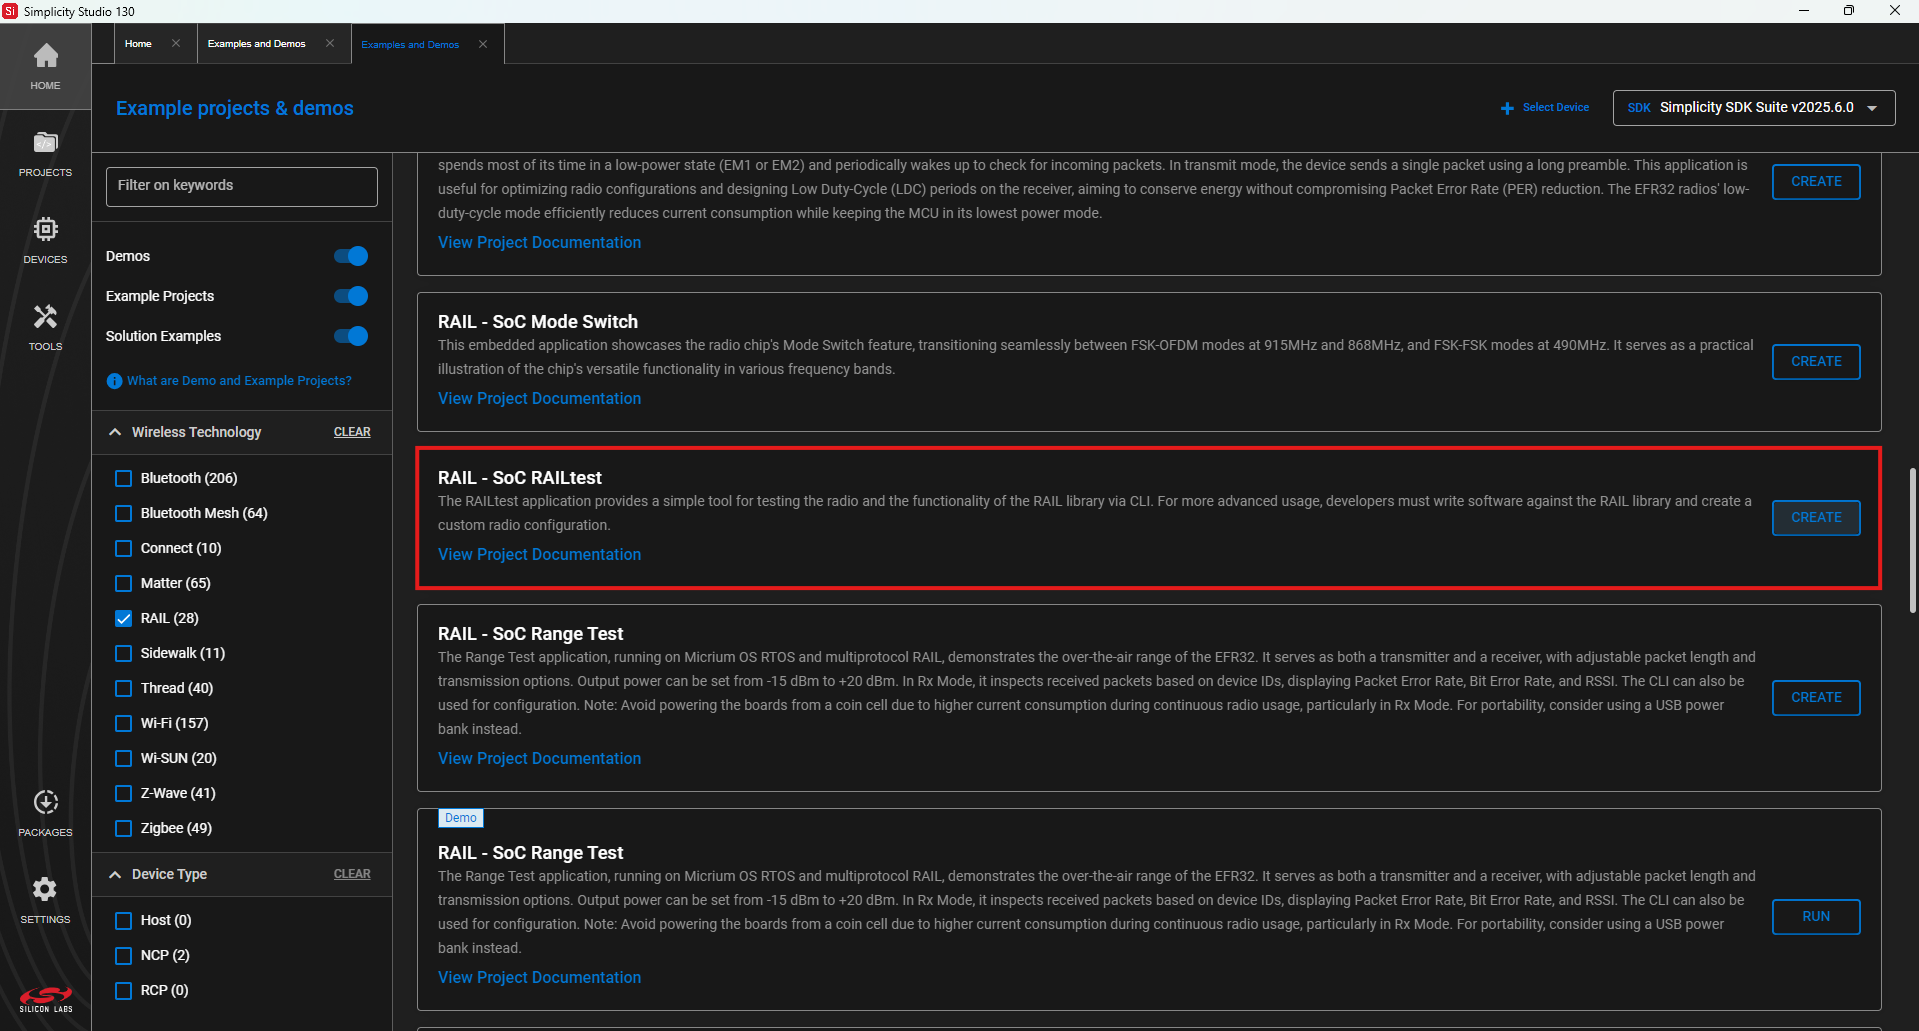
Task: Close the first Examples and Demos tab
Action: pyautogui.click(x=330, y=44)
